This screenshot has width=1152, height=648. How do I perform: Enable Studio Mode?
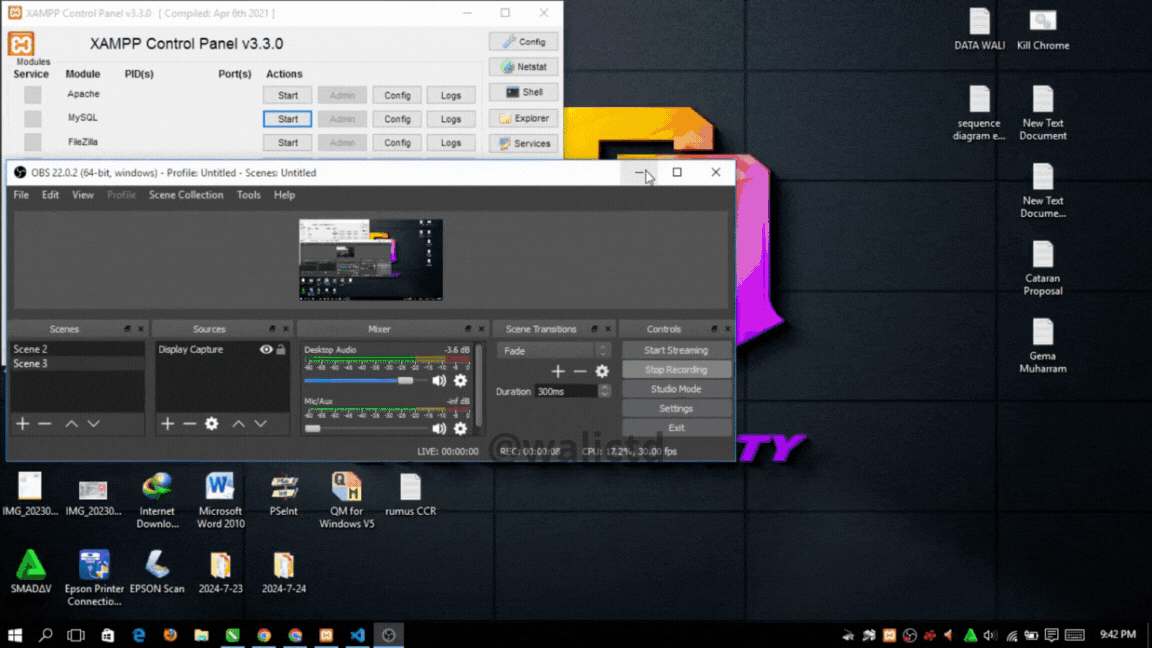pos(676,389)
